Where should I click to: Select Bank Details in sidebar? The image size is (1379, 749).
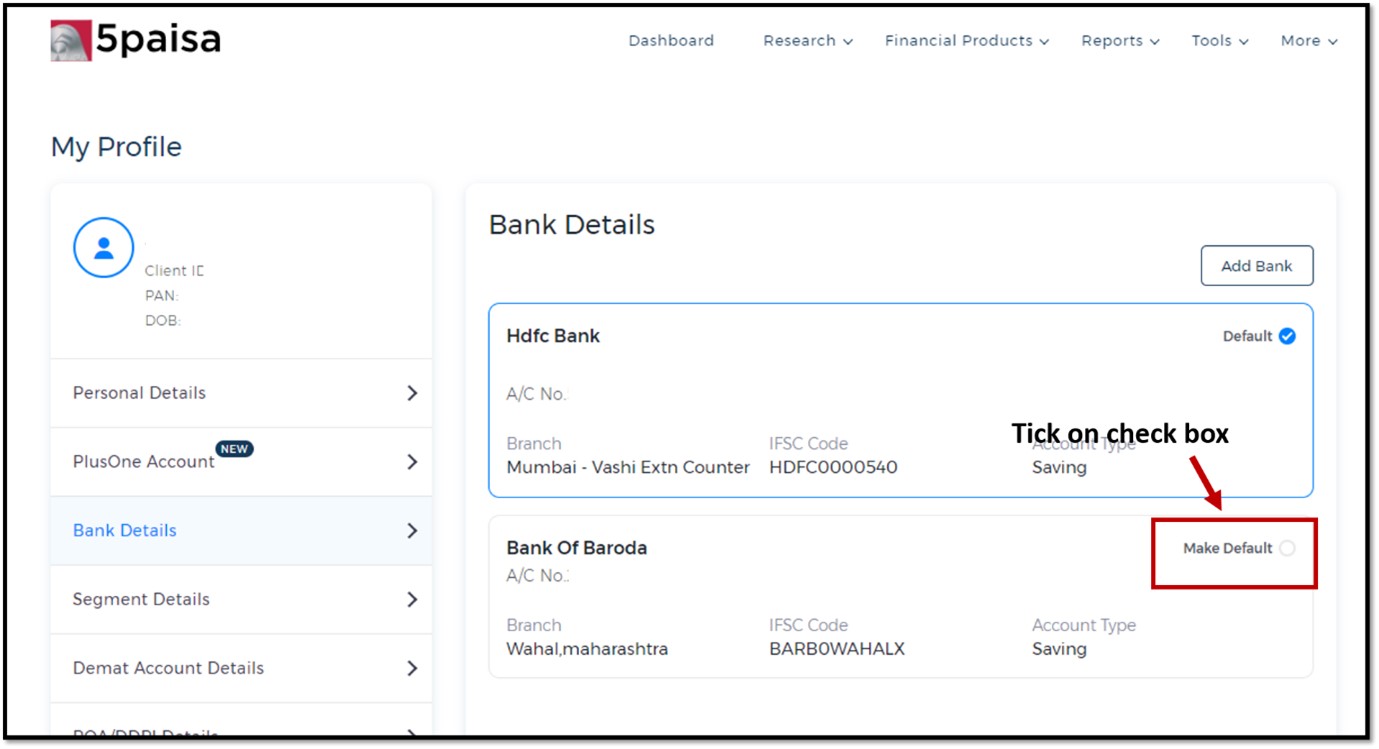click(x=241, y=531)
